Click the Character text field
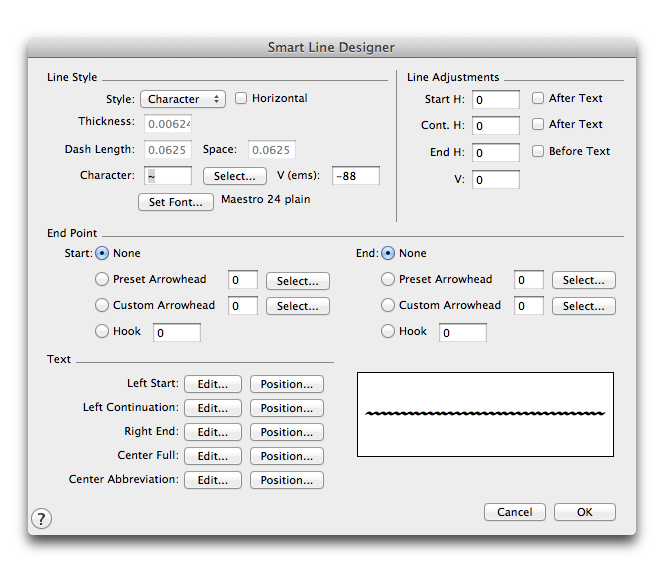The image size is (664, 571). point(167,176)
